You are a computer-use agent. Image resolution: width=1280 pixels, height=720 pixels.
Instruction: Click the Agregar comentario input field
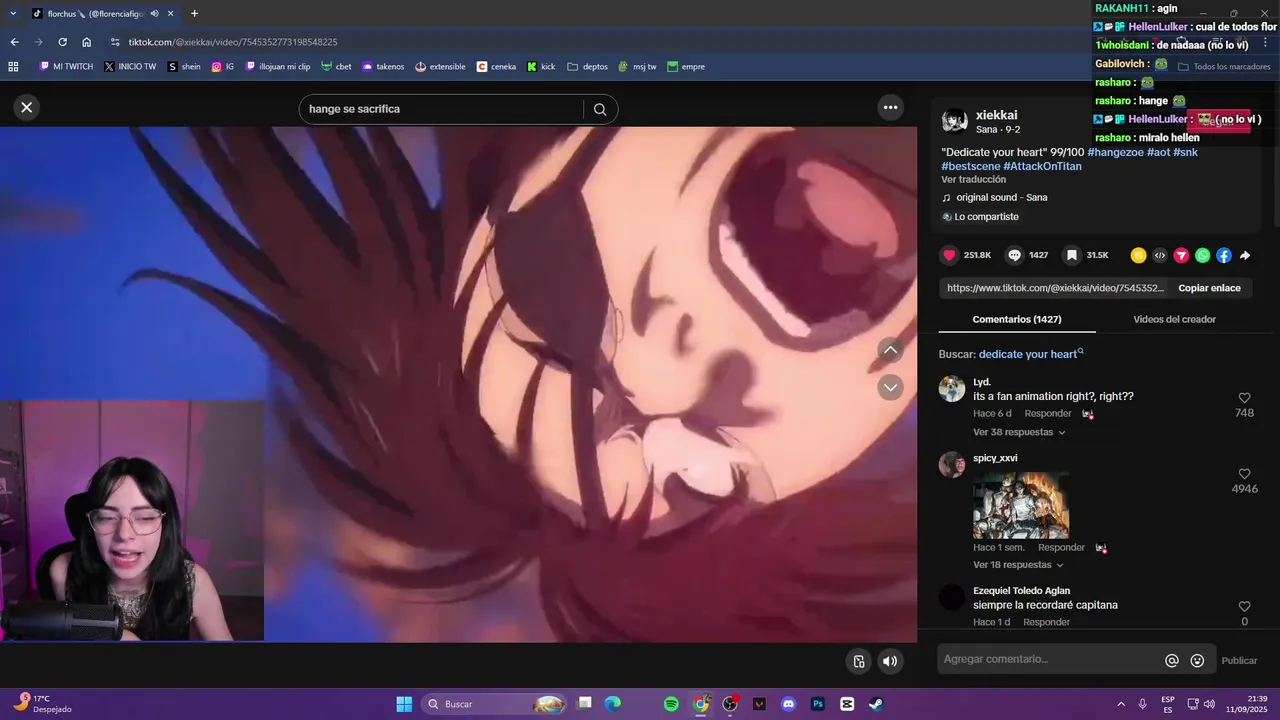click(x=1050, y=659)
